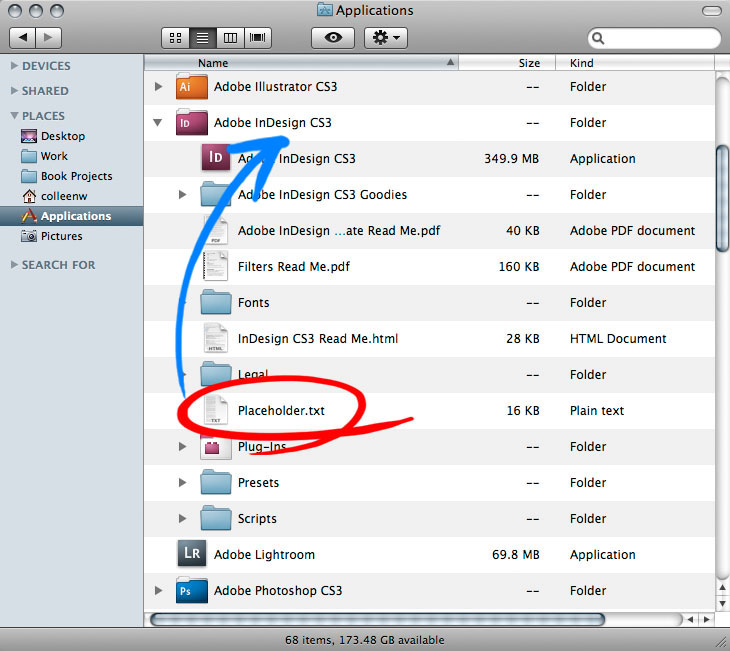Select the Adobe InDesign CS3 folder icon
The width and height of the screenshot is (730, 651).
pos(191,122)
